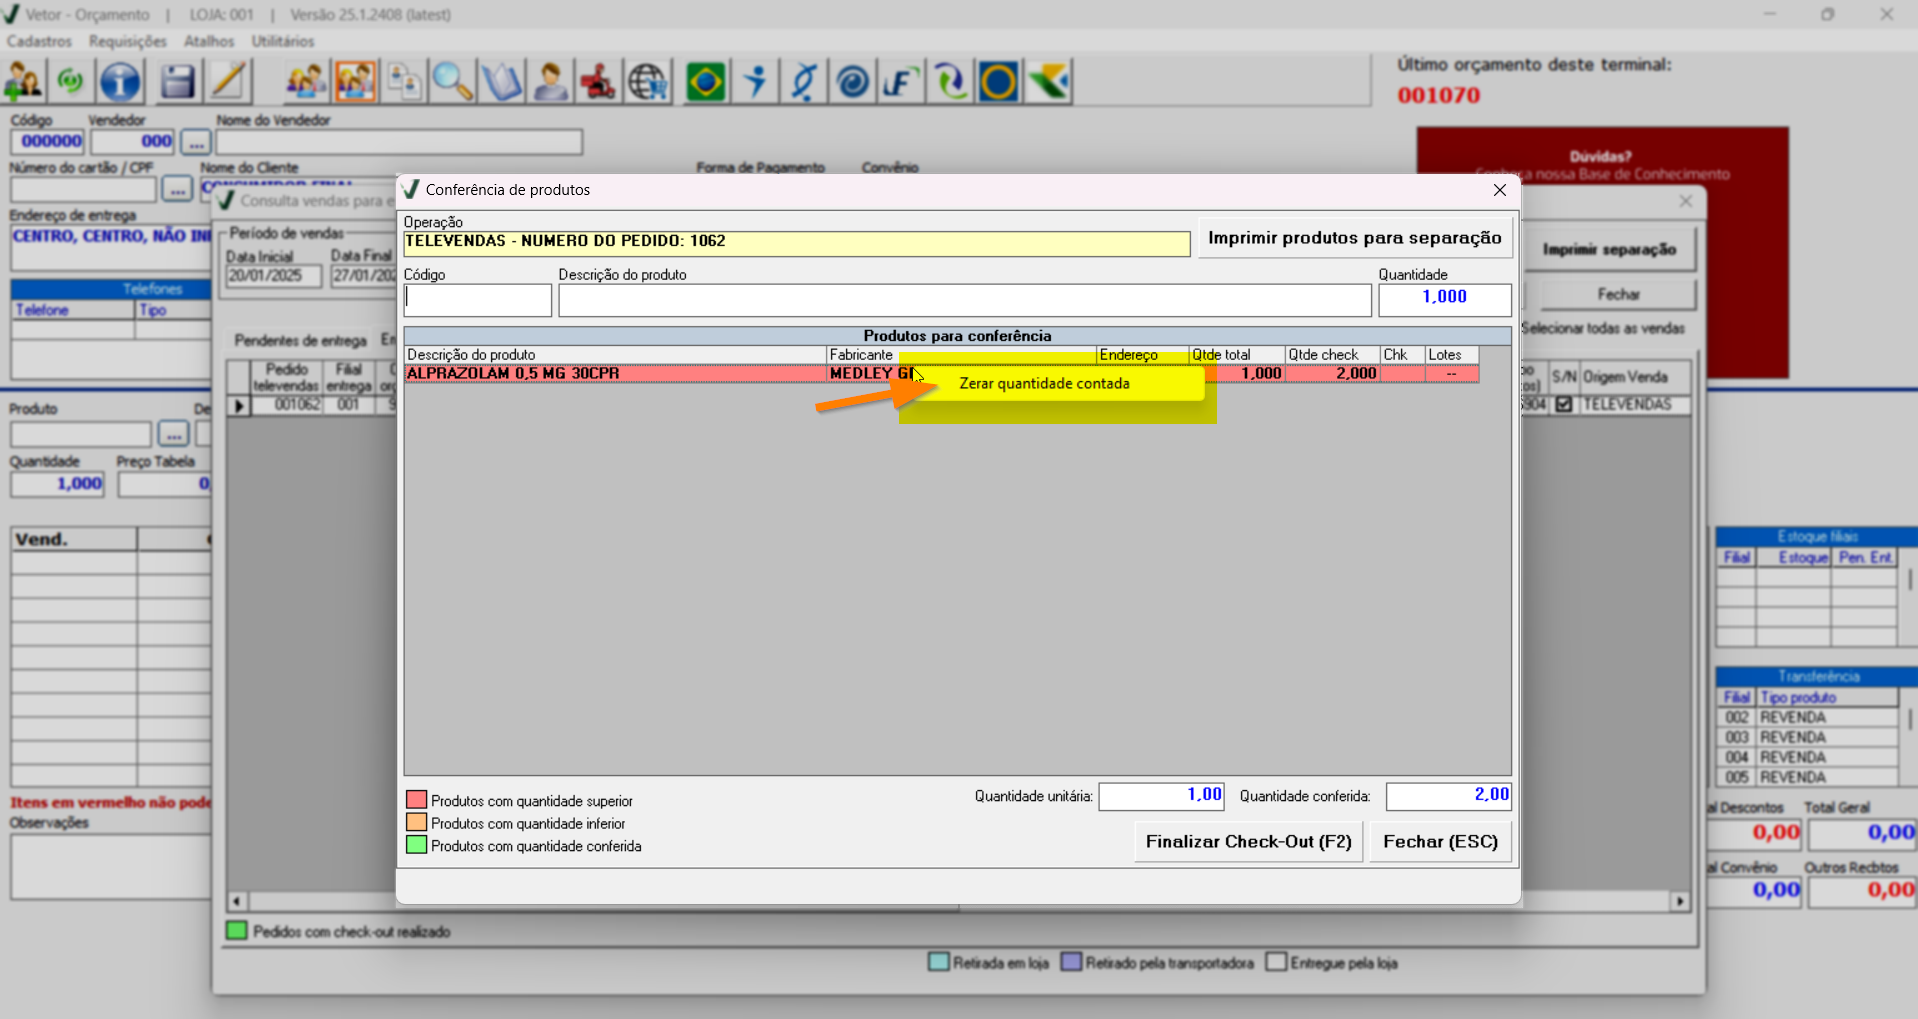Select the ALPRAZOLAM 0,5 MG 30CPR row
The height and width of the screenshot is (1019, 1918).
(942, 374)
